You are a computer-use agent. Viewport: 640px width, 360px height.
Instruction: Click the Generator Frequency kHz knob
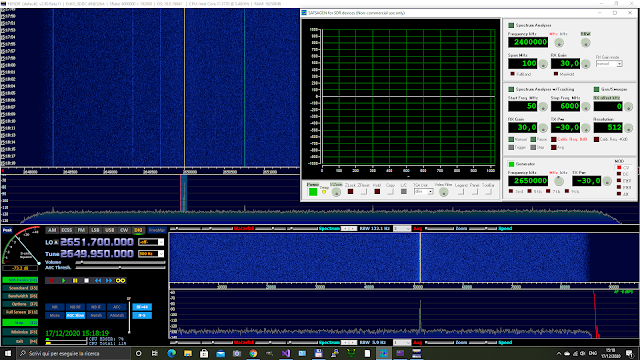click(559, 181)
